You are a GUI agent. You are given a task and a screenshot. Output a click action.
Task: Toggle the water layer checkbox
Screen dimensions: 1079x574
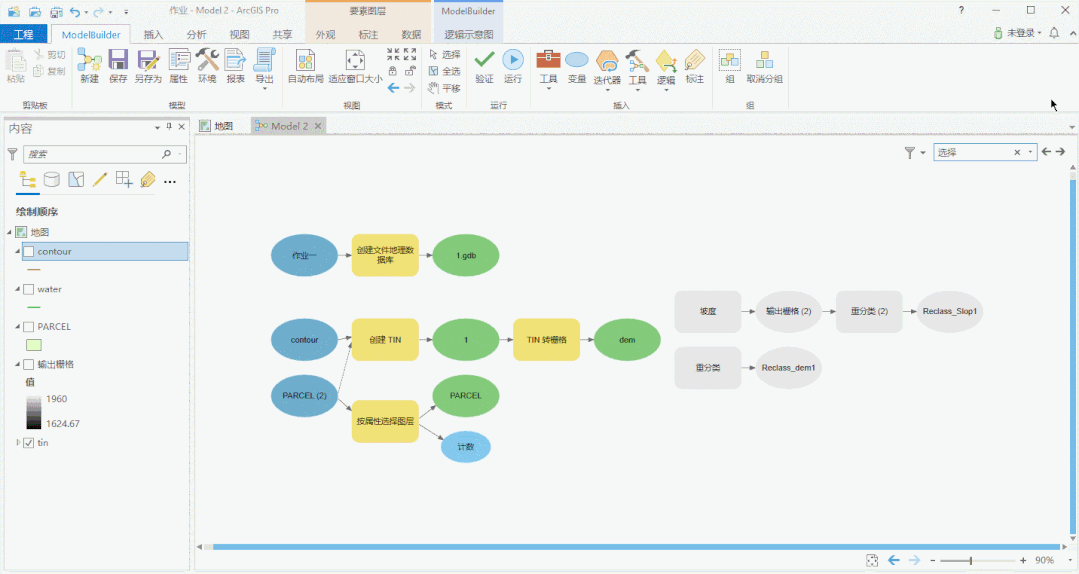(29, 289)
